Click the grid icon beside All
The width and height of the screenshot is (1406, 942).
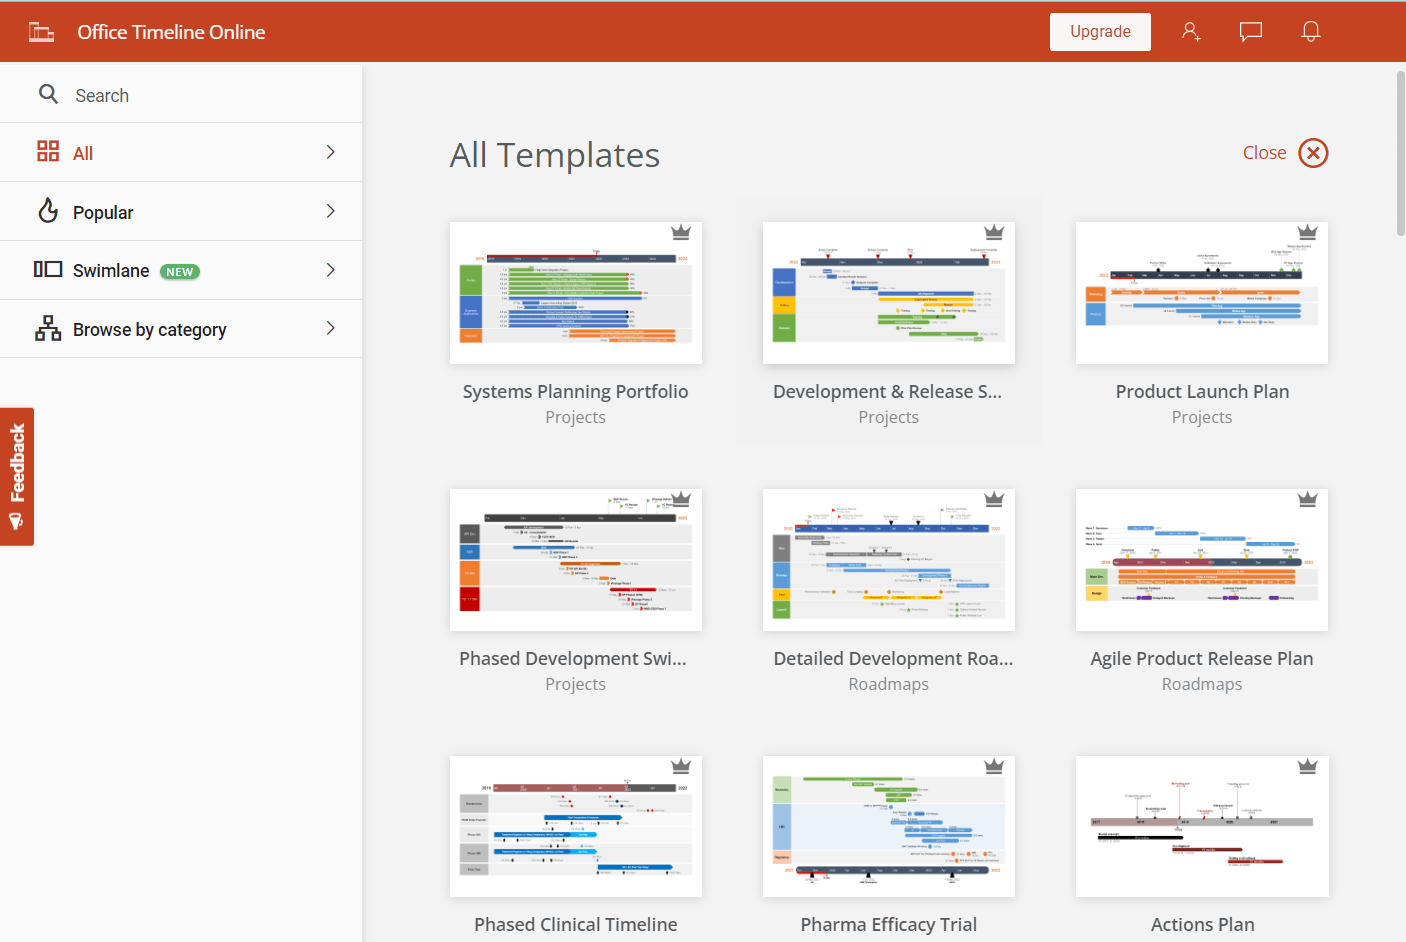click(x=48, y=151)
